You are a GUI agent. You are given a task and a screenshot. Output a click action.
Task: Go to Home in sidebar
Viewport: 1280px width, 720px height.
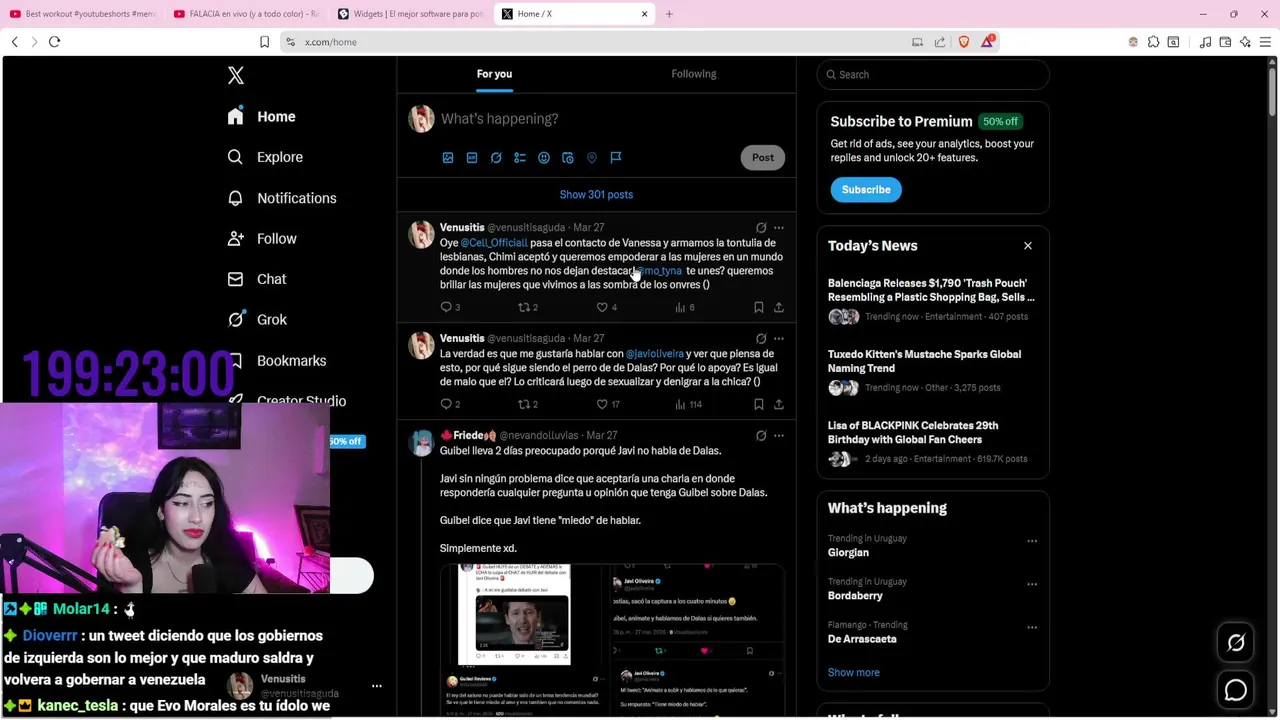[261, 117]
